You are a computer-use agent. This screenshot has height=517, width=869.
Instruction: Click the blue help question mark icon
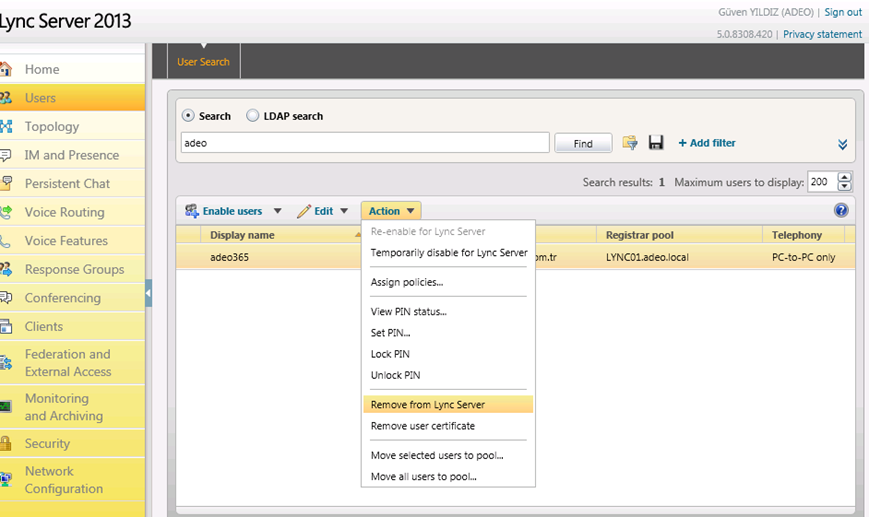[841, 211]
